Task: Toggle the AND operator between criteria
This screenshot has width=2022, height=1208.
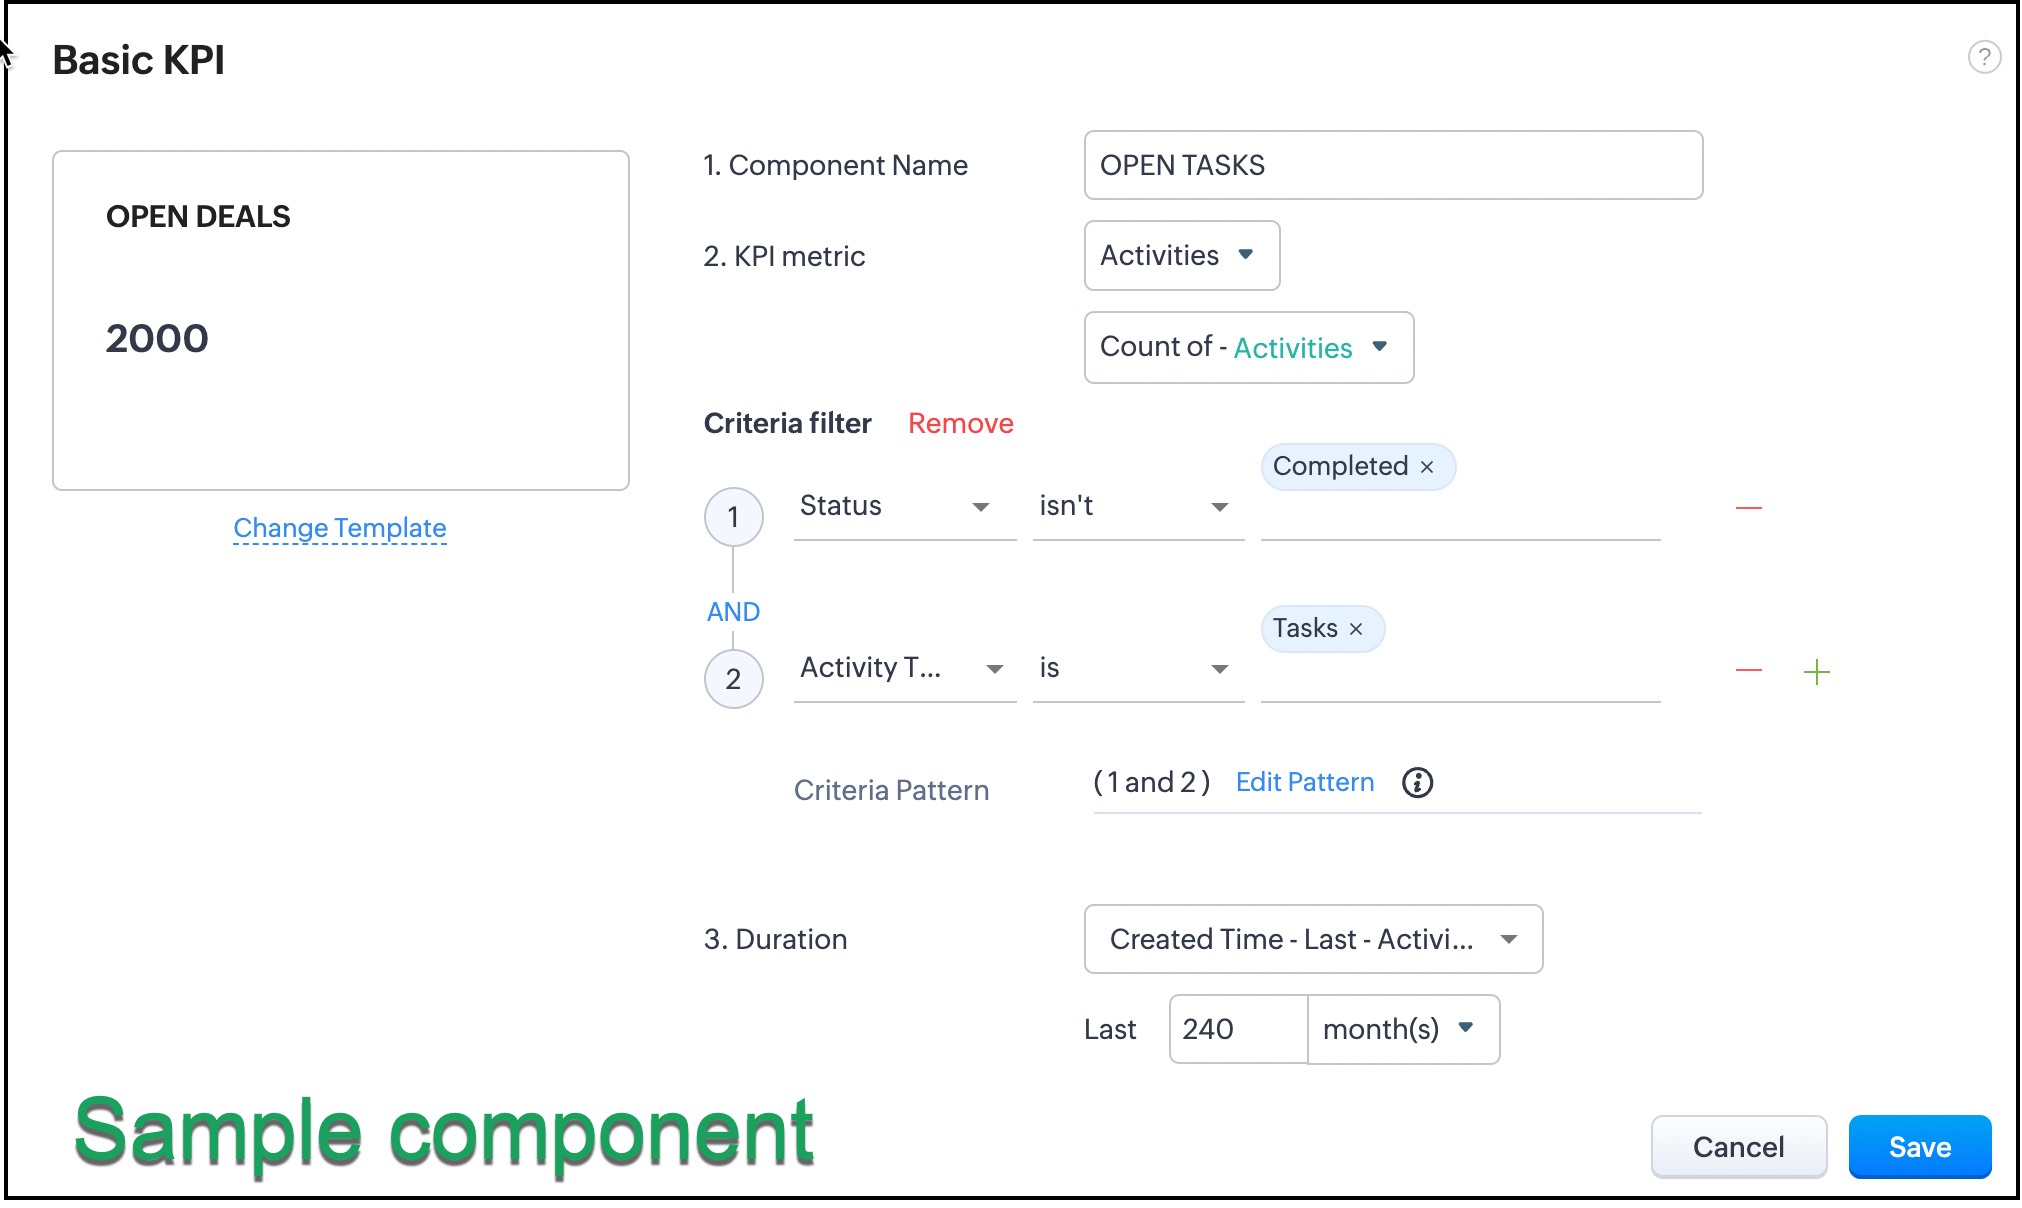Action: [733, 612]
